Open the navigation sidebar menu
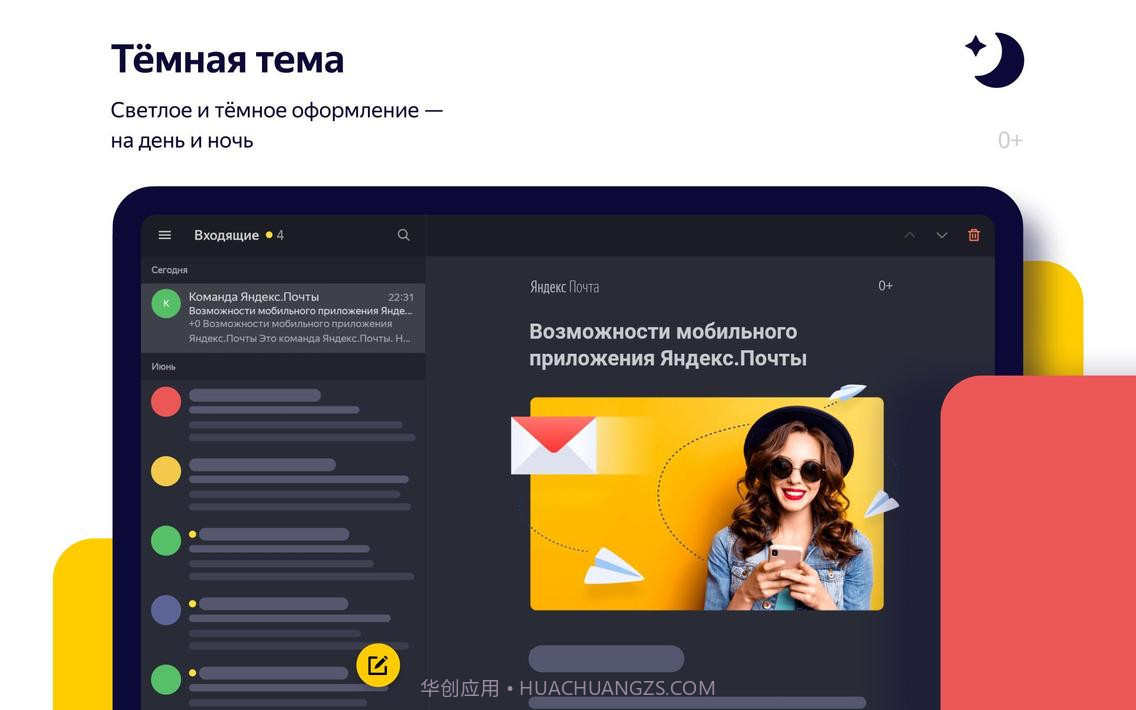This screenshot has height=710, width=1136. (164, 234)
